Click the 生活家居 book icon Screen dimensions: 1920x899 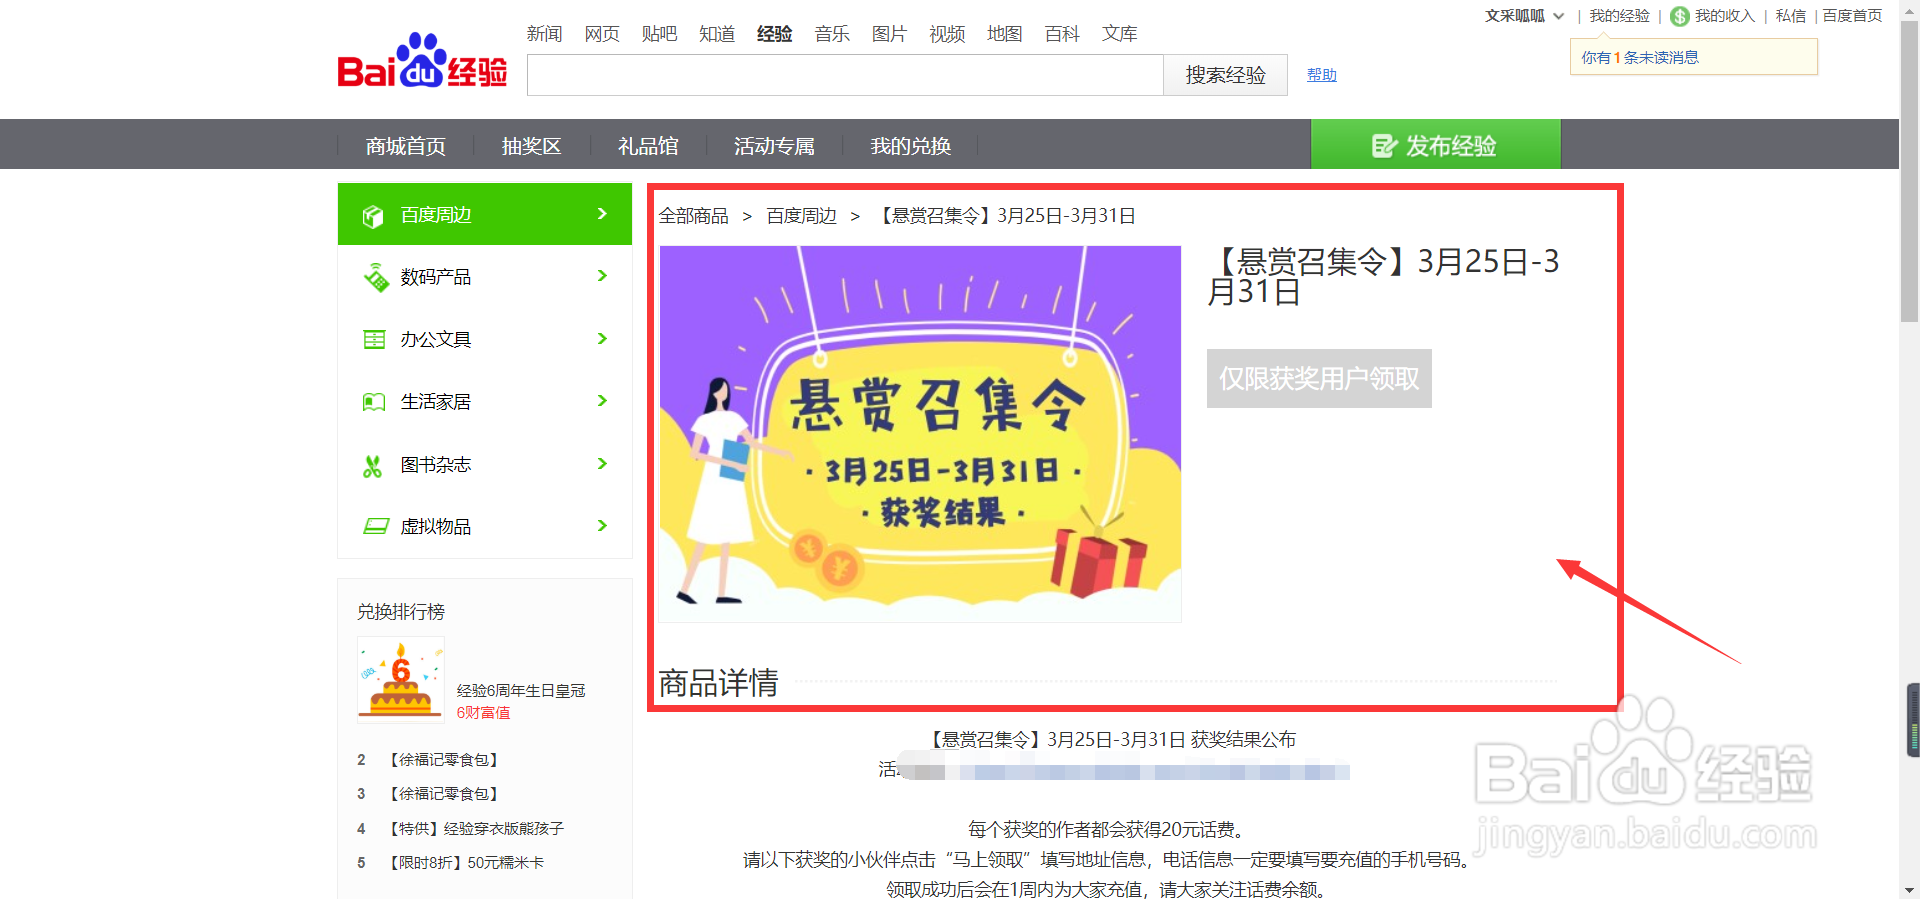pyautogui.click(x=374, y=402)
